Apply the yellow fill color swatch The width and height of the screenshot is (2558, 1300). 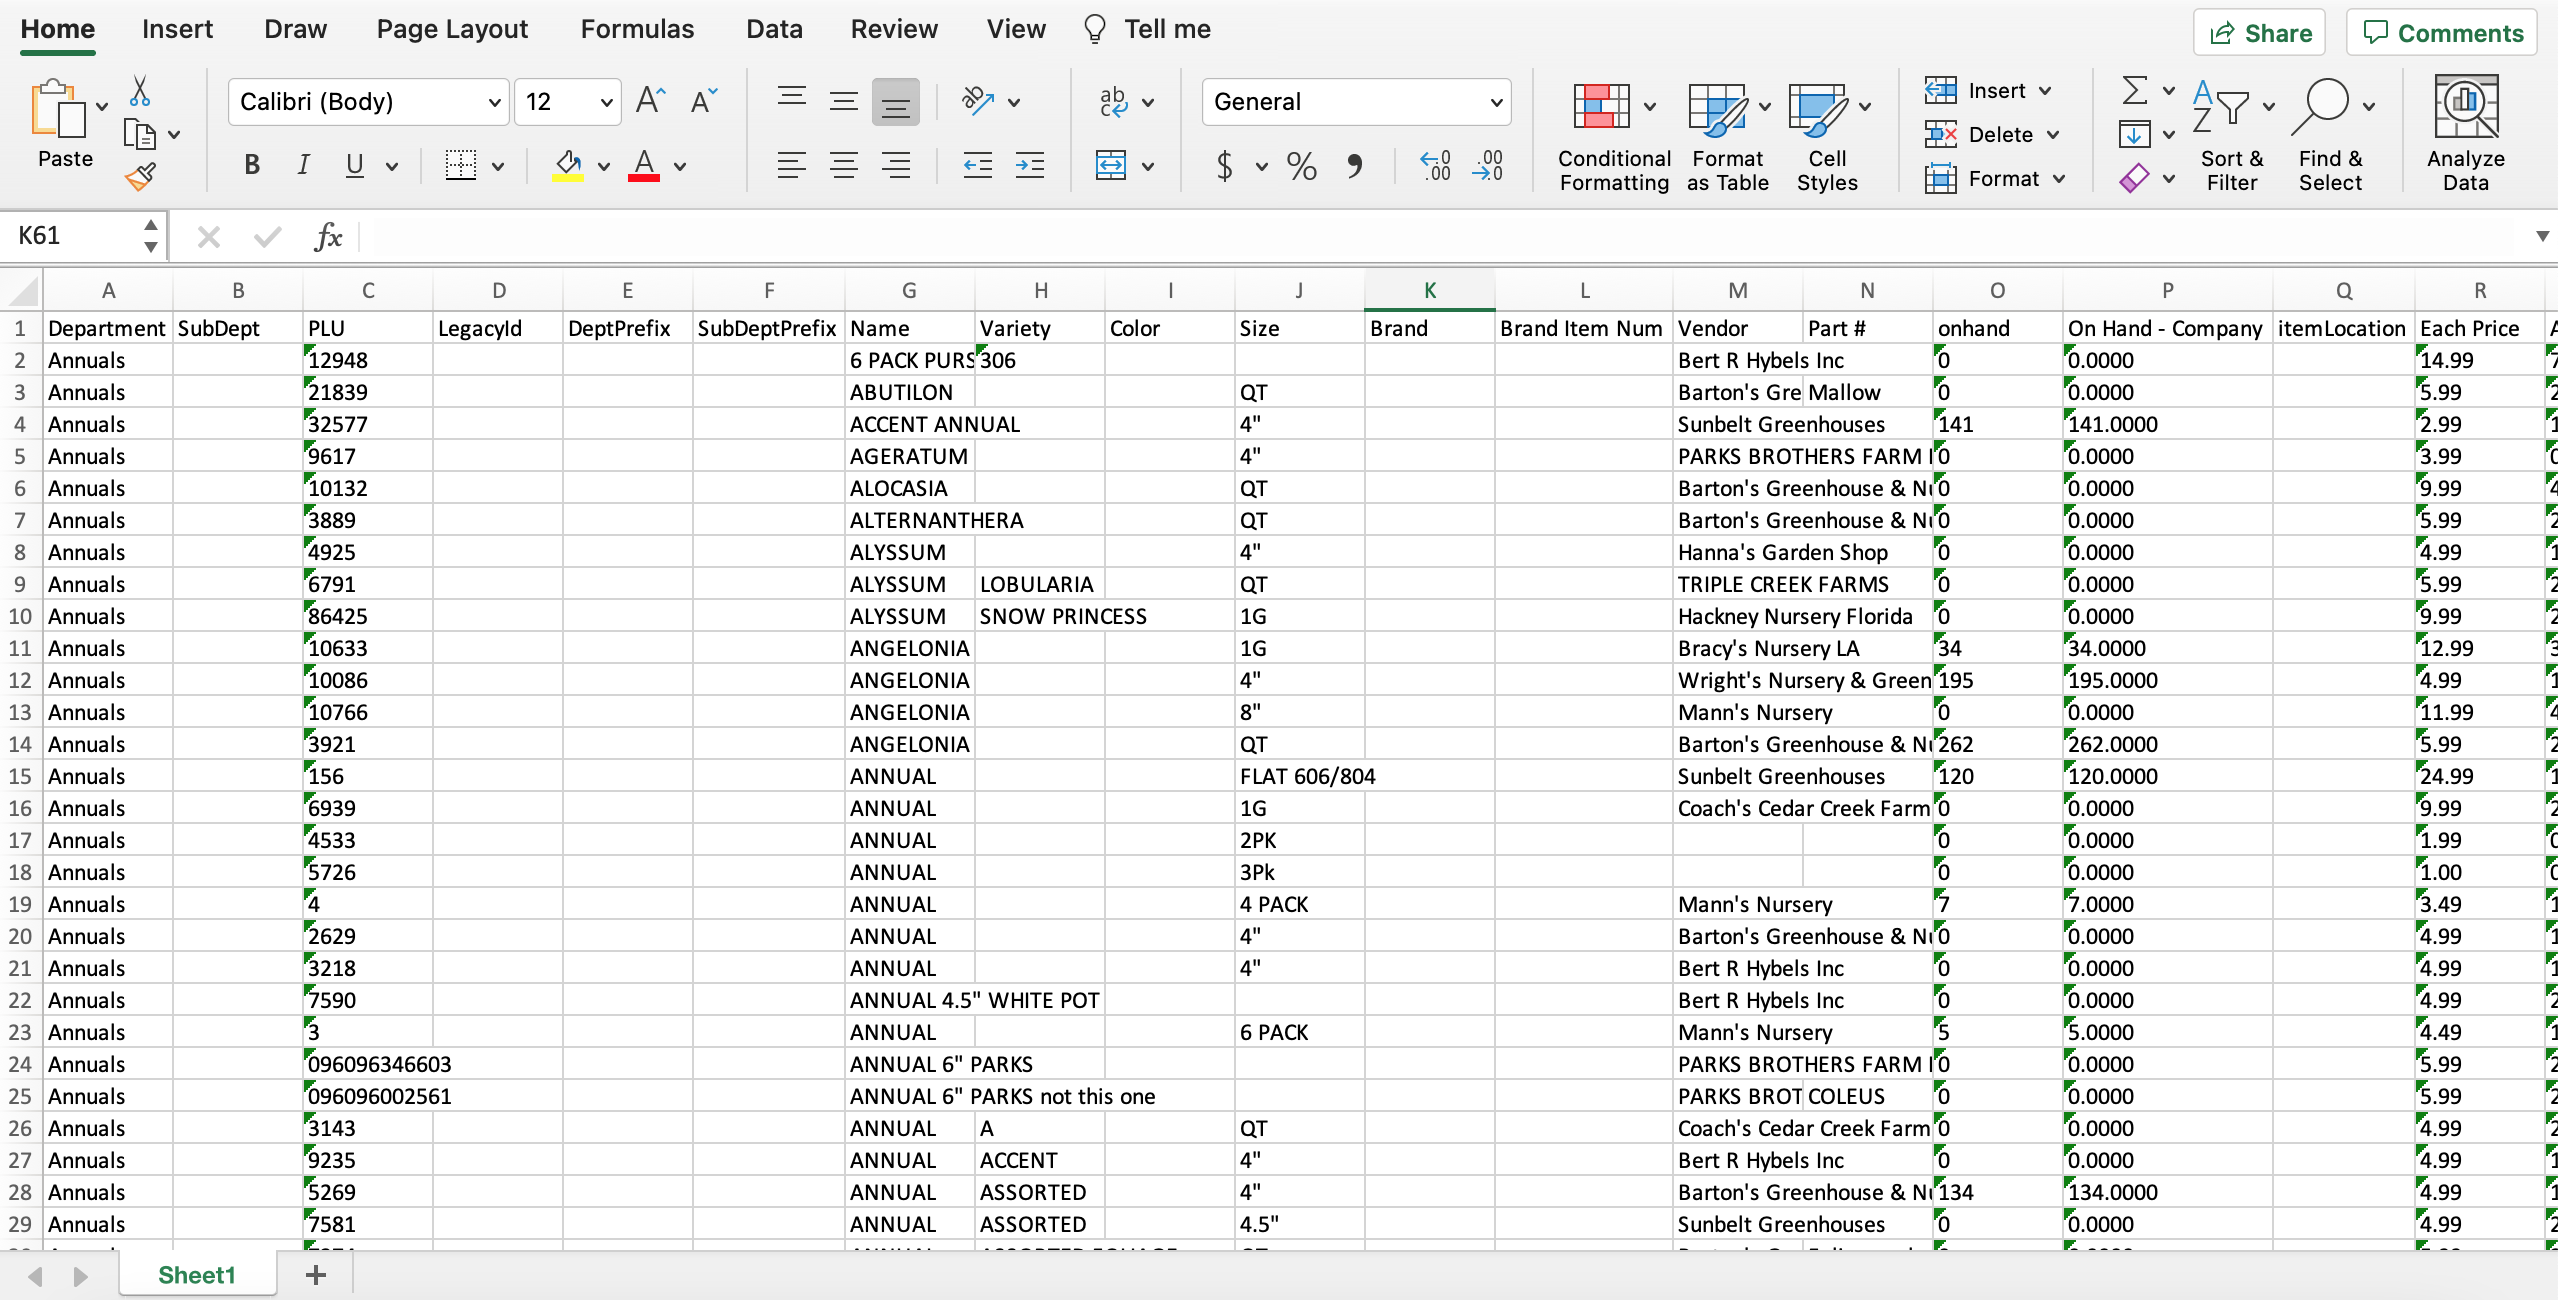coord(568,165)
